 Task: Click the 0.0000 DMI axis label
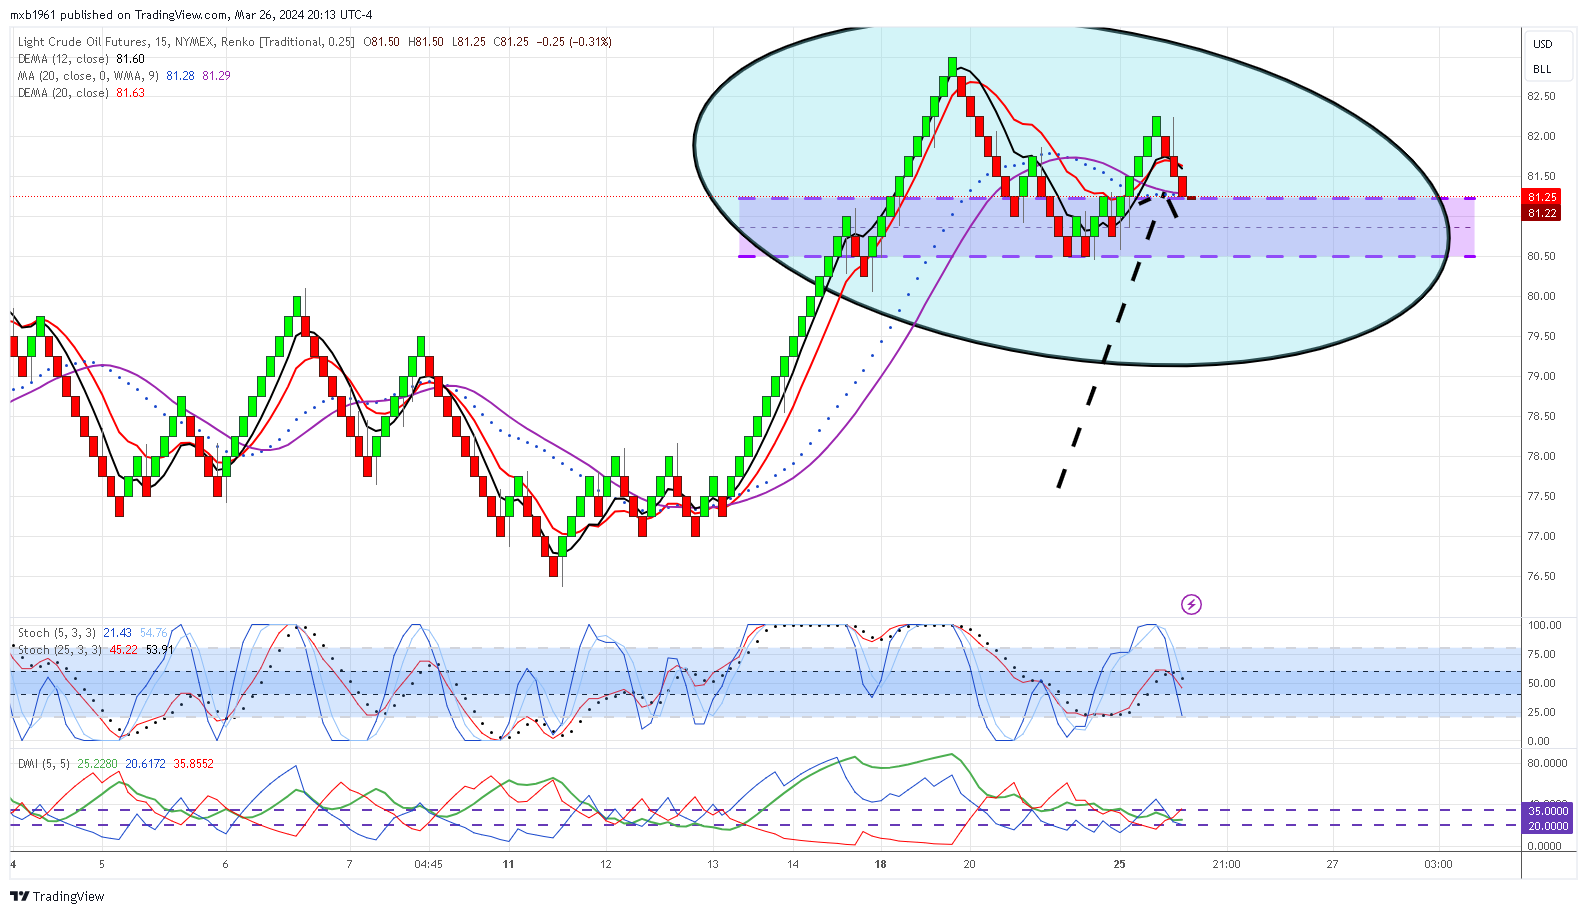click(1544, 846)
